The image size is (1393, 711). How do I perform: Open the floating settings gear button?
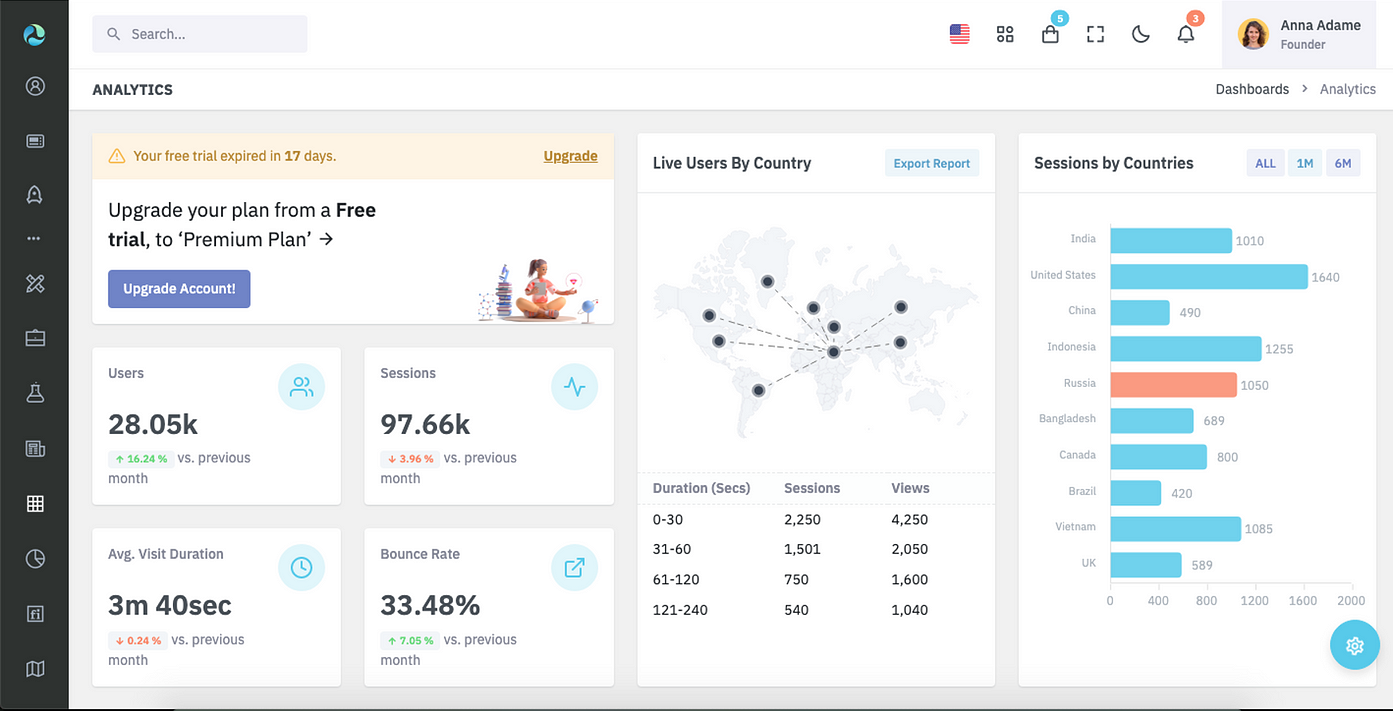tap(1354, 645)
